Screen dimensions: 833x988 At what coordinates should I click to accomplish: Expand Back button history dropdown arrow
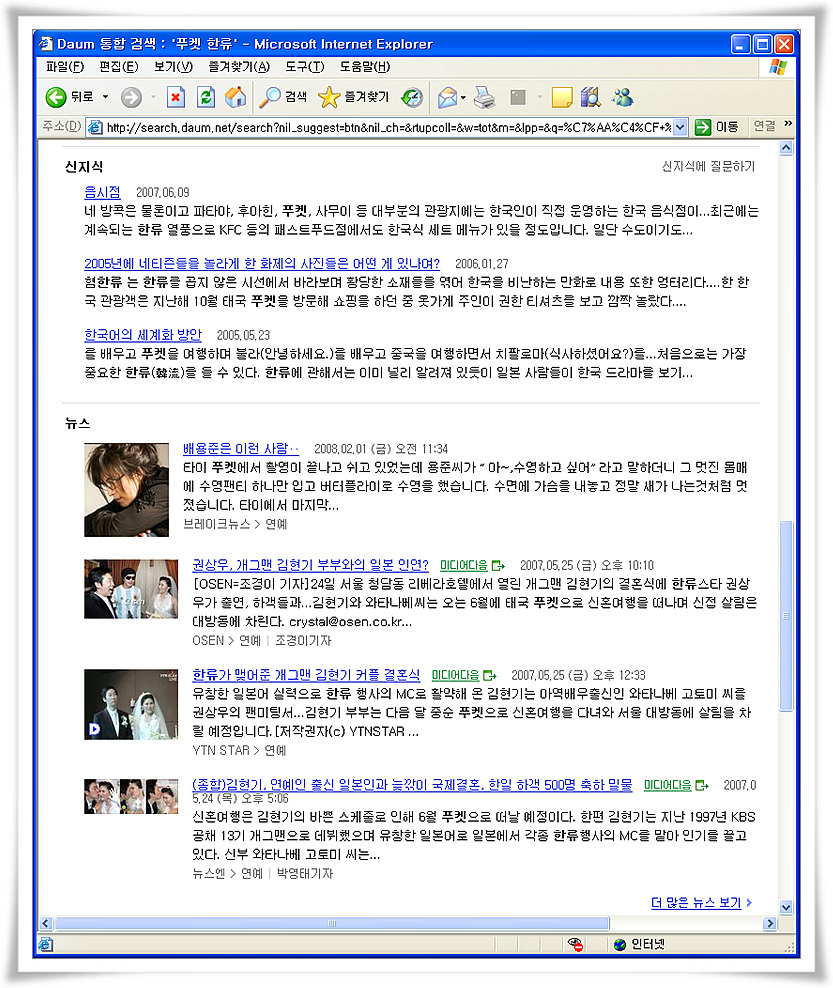(x=105, y=97)
